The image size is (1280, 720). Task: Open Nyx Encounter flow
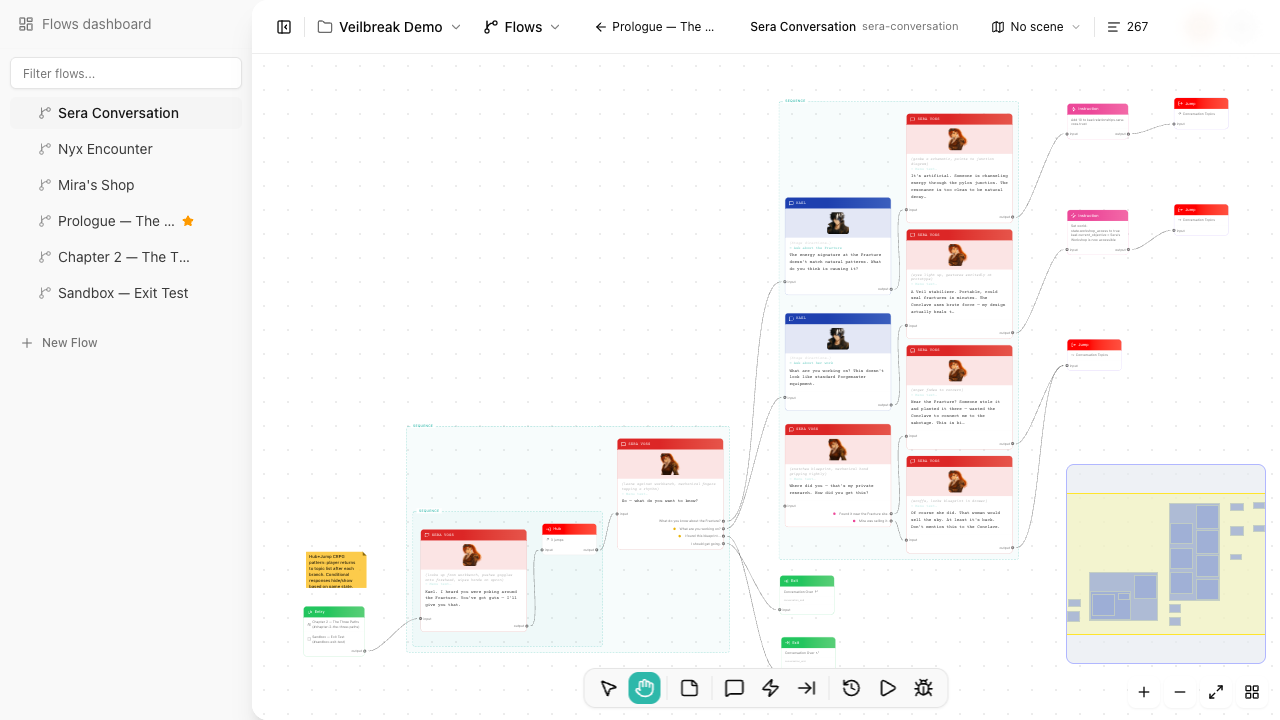[x=126, y=149]
